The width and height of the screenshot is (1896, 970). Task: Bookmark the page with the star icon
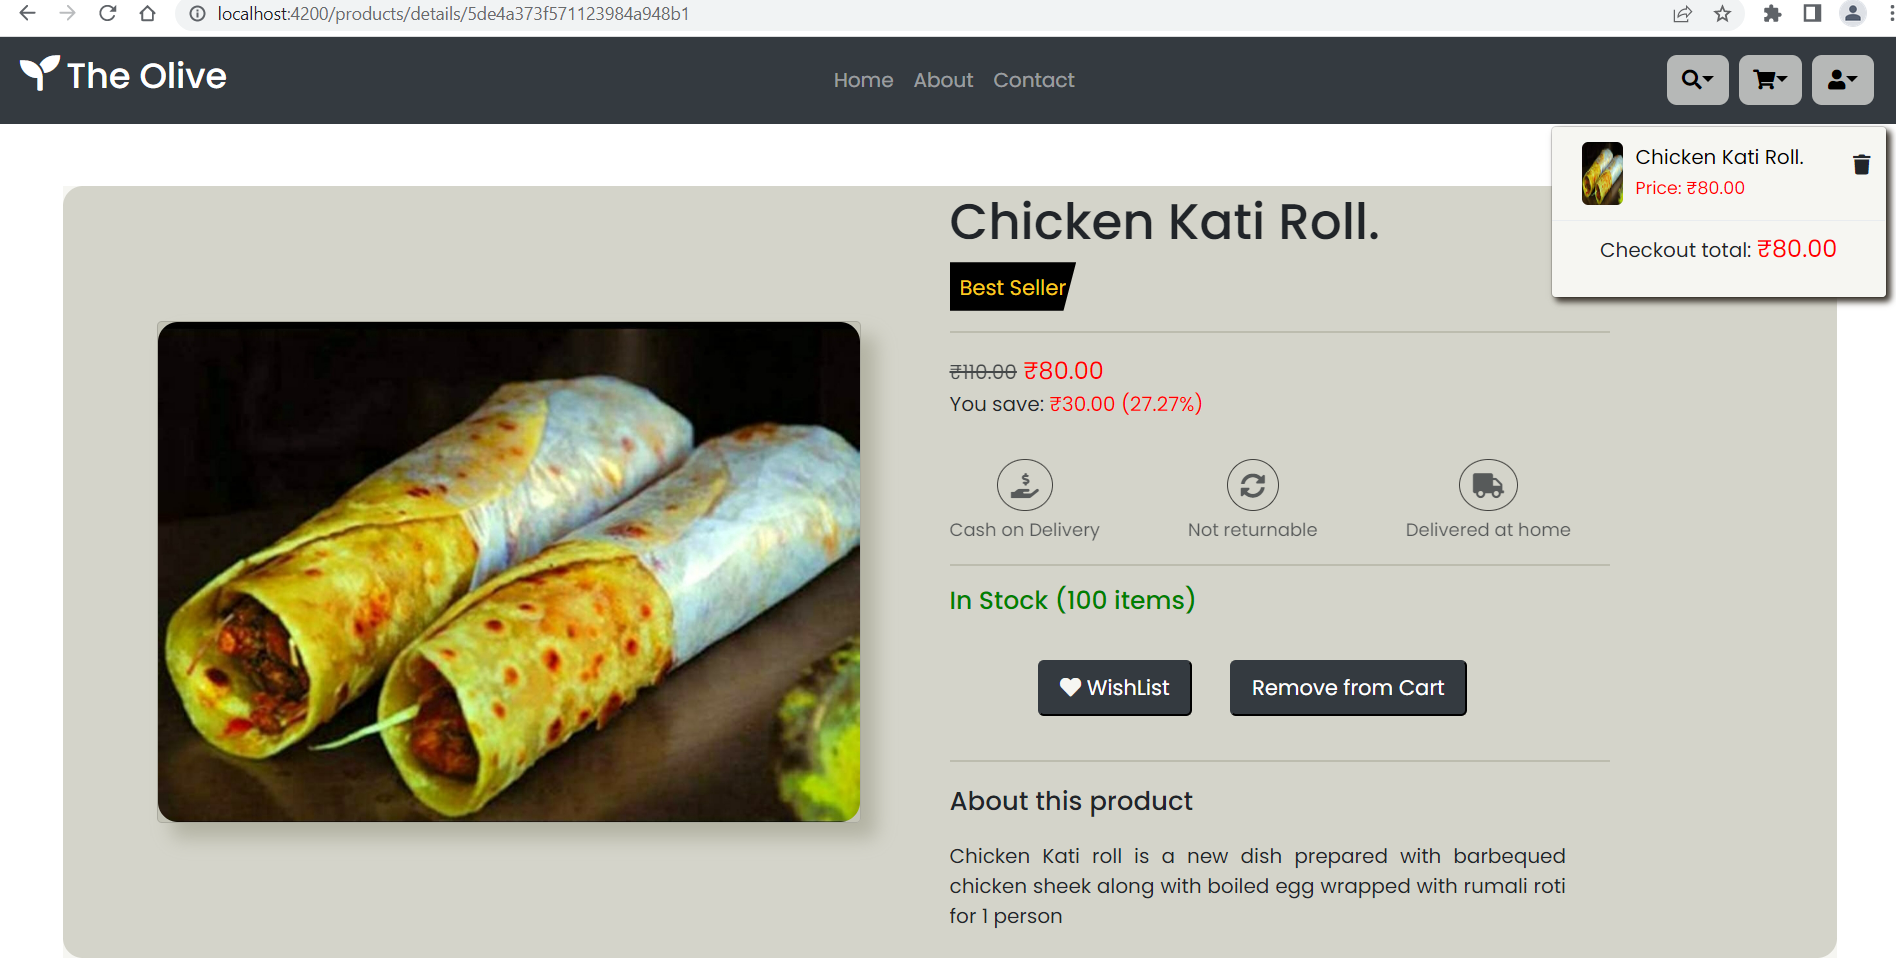click(x=1722, y=15)
